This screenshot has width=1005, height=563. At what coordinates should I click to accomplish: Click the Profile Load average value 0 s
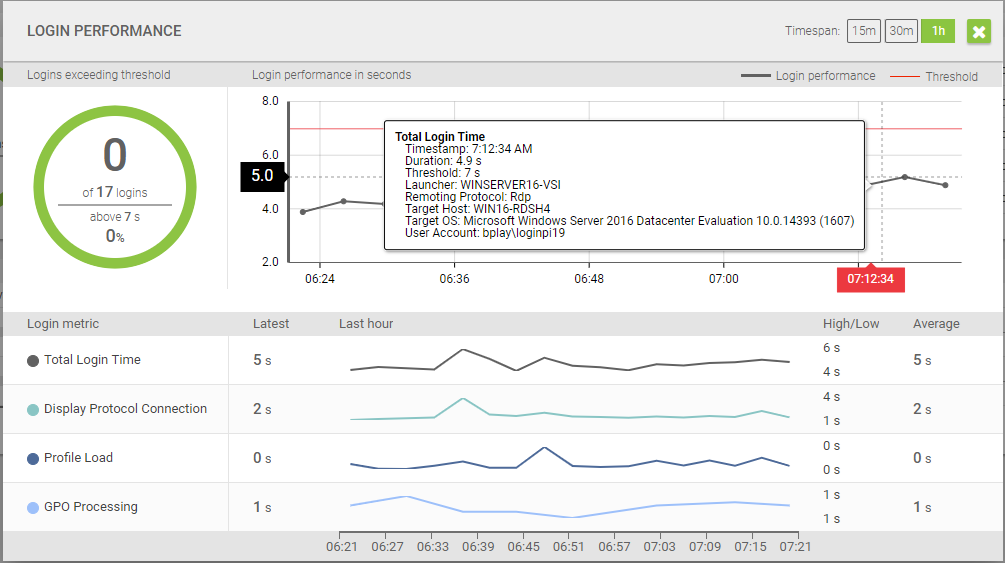click(x=922, y=458)
